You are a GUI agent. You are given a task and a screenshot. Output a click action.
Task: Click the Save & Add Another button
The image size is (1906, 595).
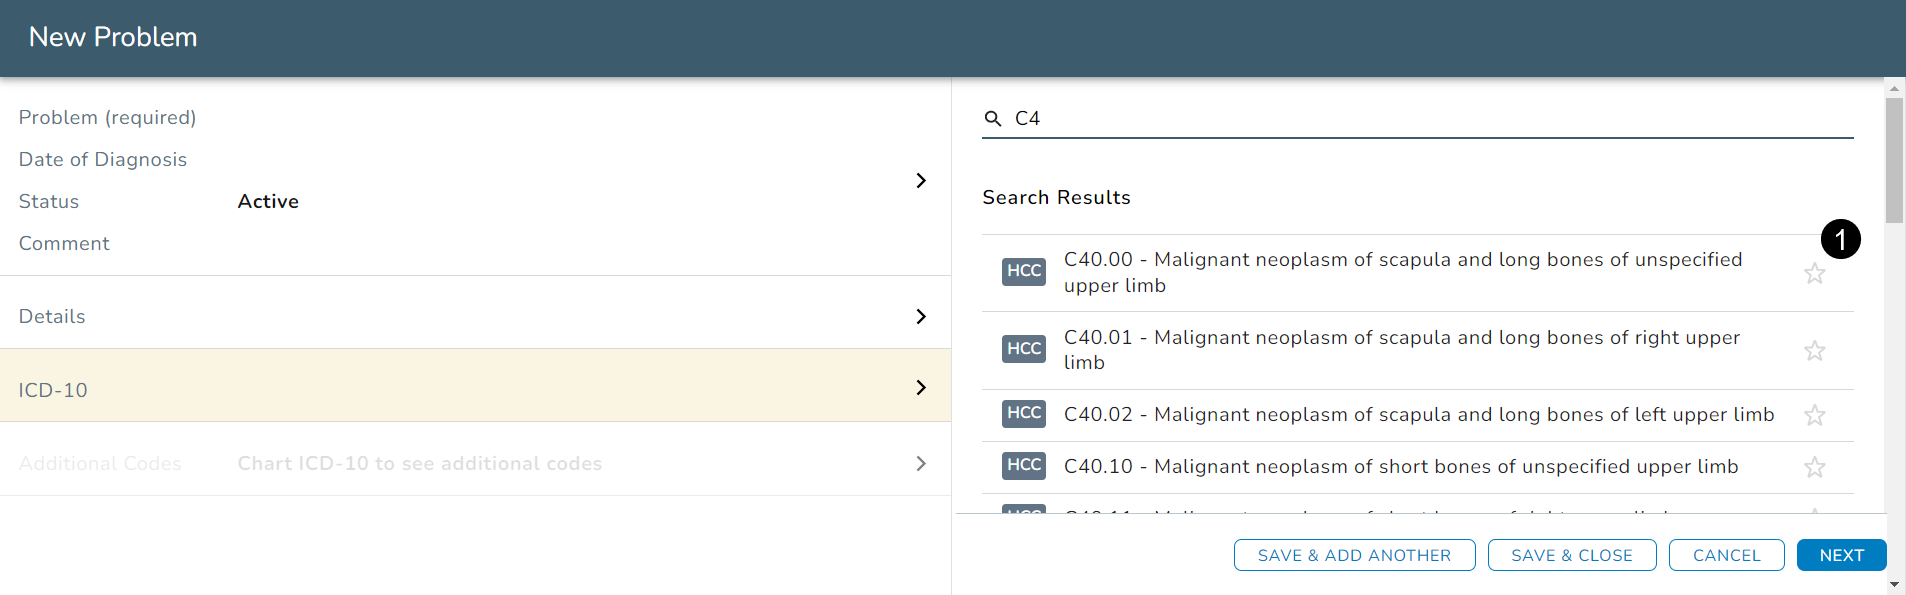pyautogui.click(x=1354, y=555)
